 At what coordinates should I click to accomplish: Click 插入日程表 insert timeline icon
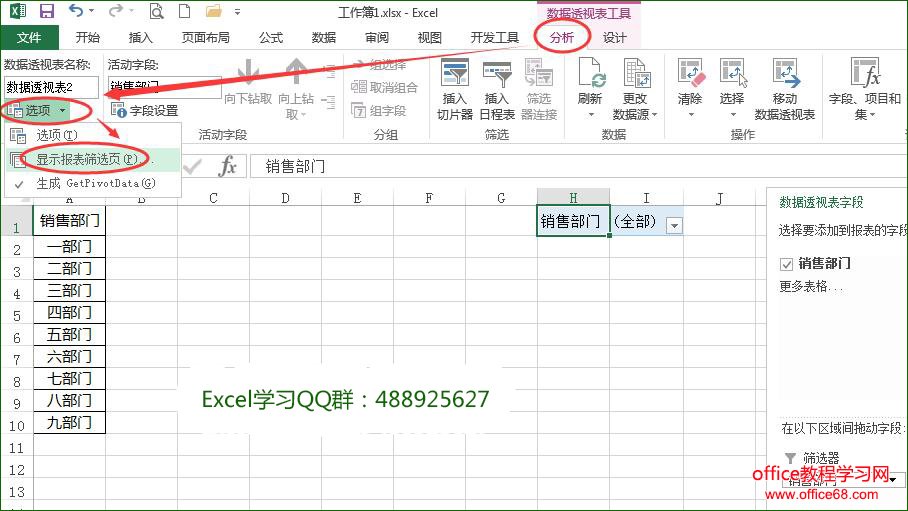[497, 73]
